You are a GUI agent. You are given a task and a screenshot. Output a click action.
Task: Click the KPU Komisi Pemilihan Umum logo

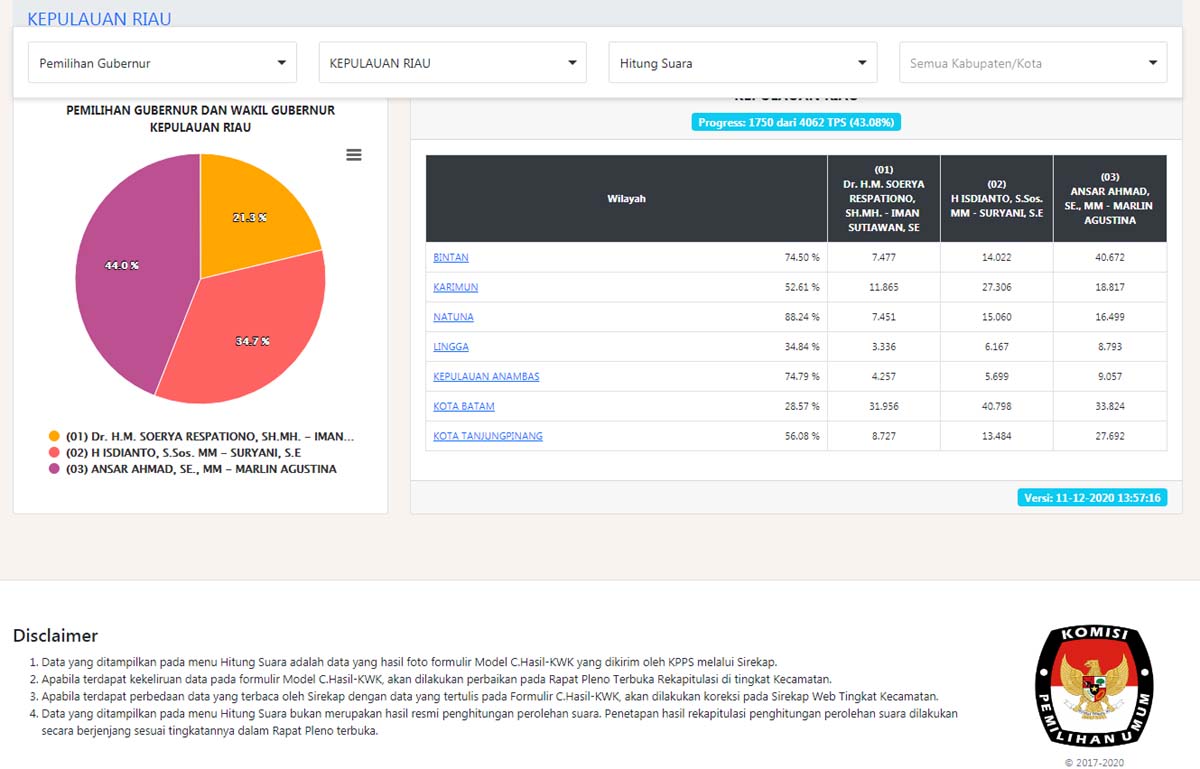(1094, 687)
